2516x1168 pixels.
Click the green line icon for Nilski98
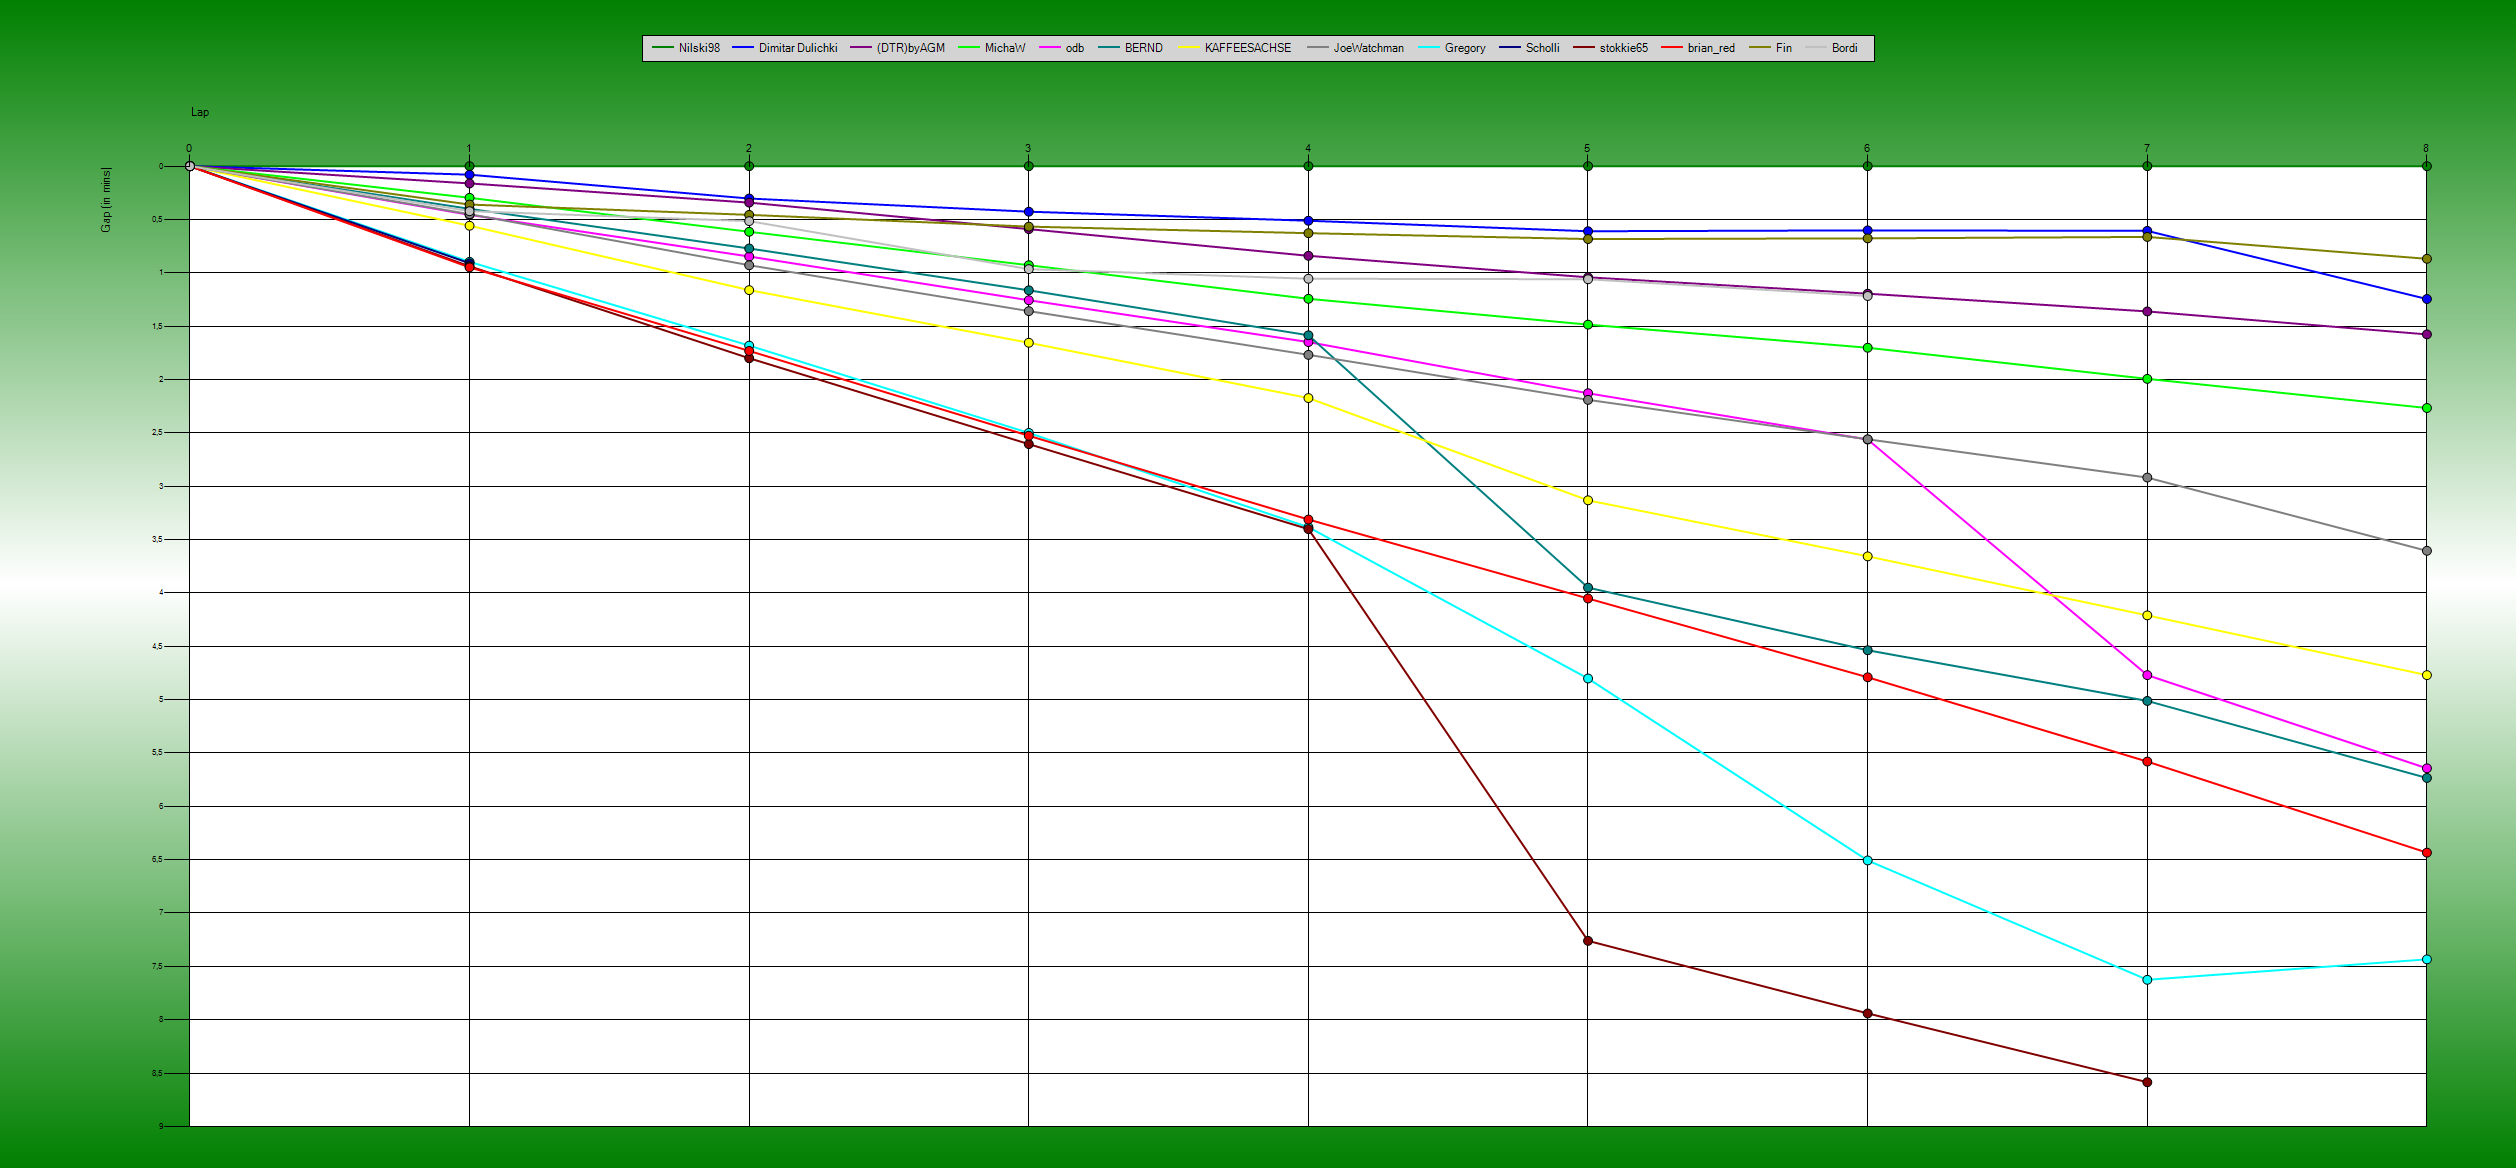(x=662, y=47)
